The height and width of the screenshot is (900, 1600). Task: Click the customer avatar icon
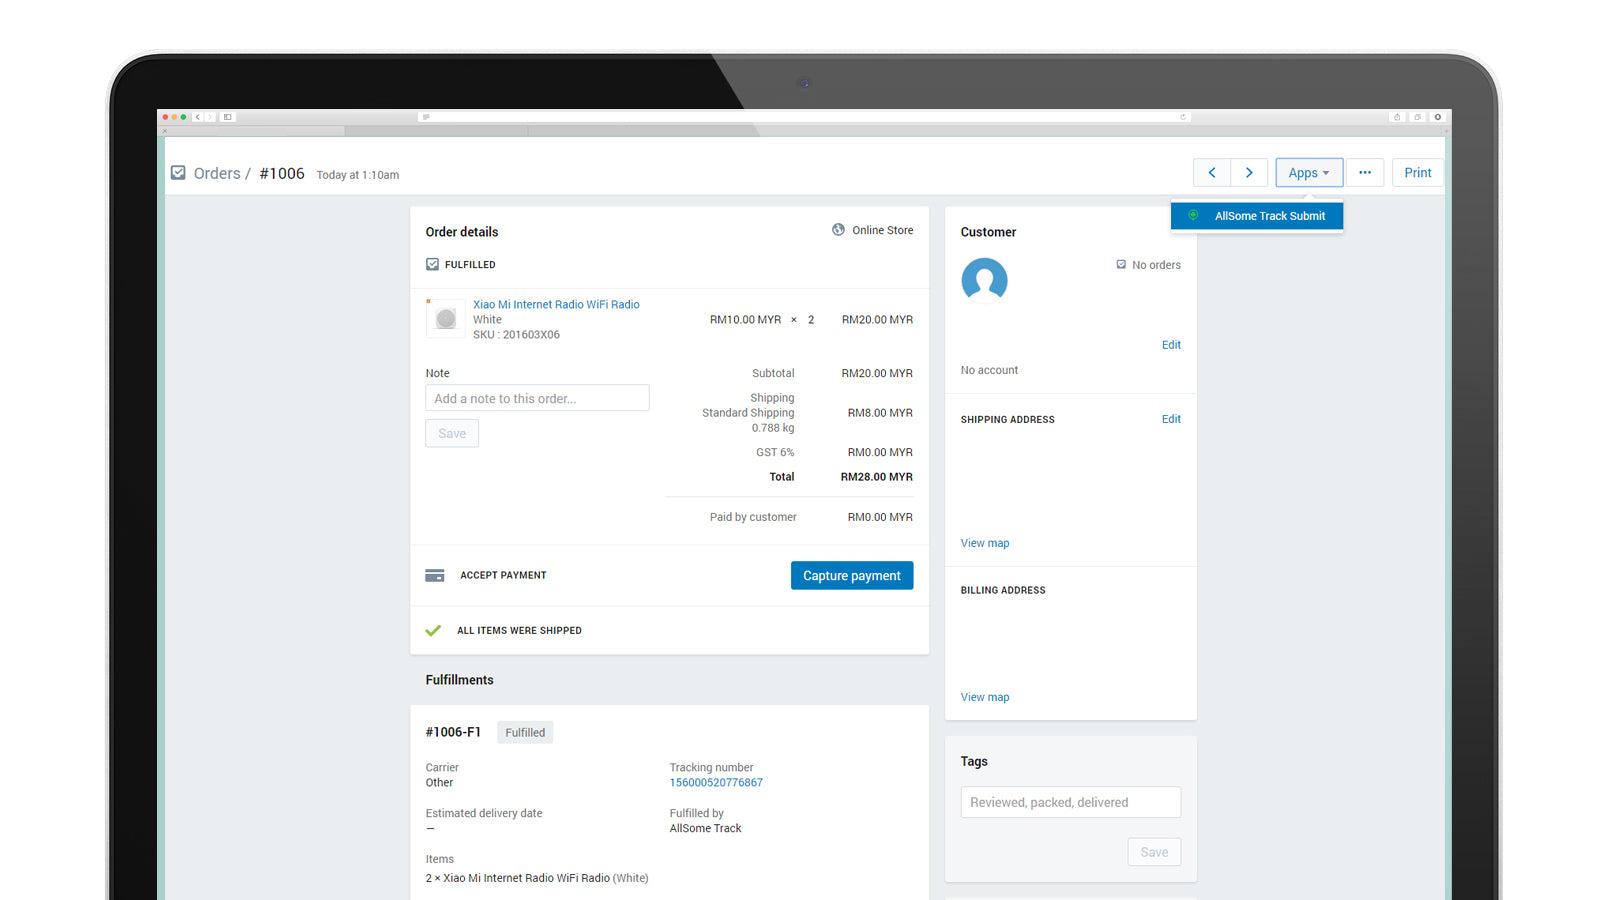984,281
